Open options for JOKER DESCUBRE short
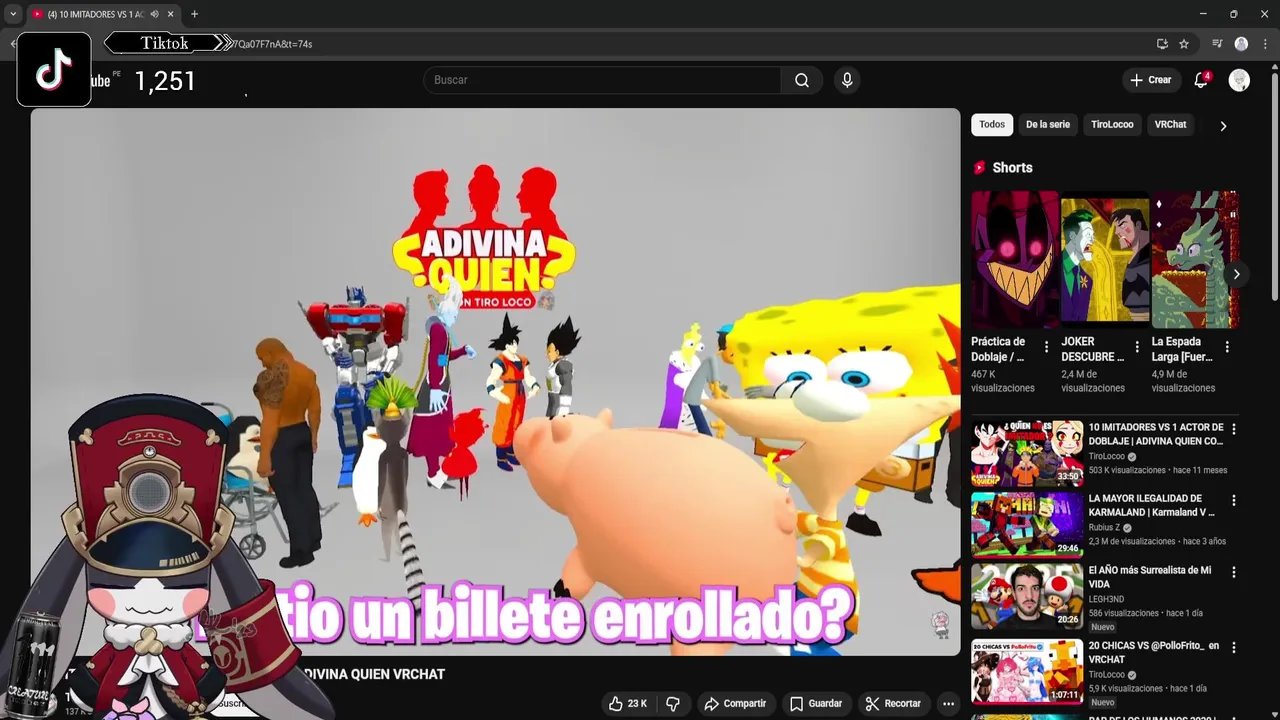This screenshot has width=1280, height=720. coord(1137,347)
